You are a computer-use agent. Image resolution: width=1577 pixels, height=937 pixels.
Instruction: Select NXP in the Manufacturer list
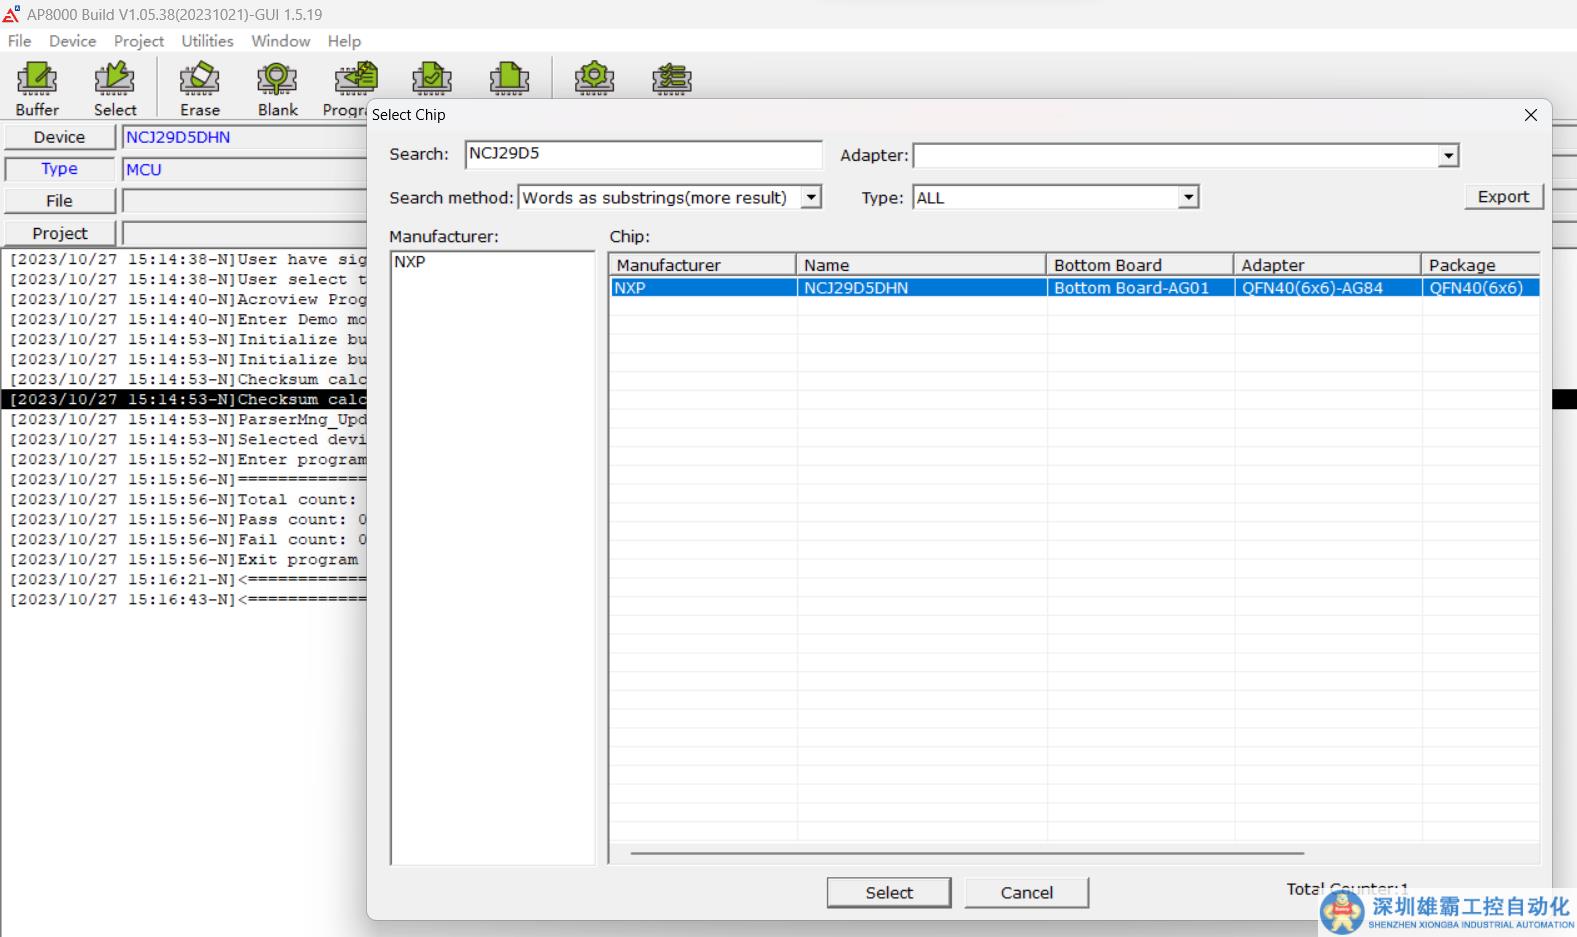[410, 262]
